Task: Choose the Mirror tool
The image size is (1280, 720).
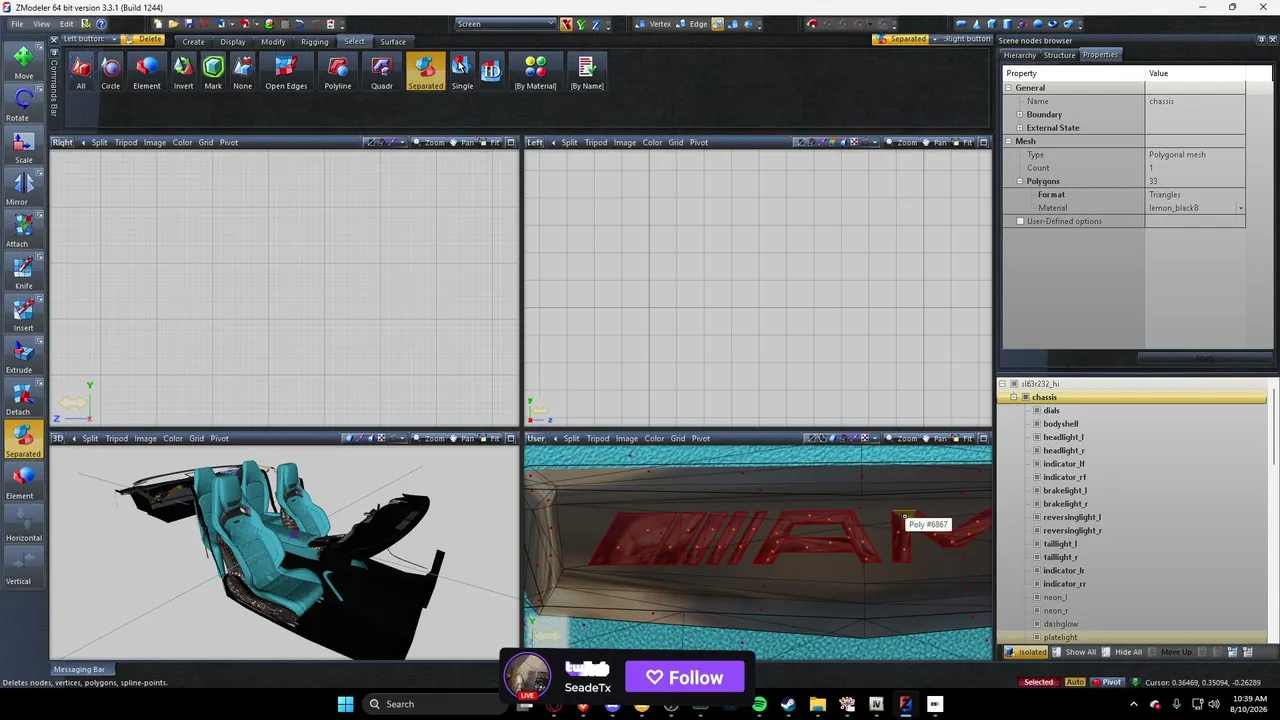Action: click(23, 188)
